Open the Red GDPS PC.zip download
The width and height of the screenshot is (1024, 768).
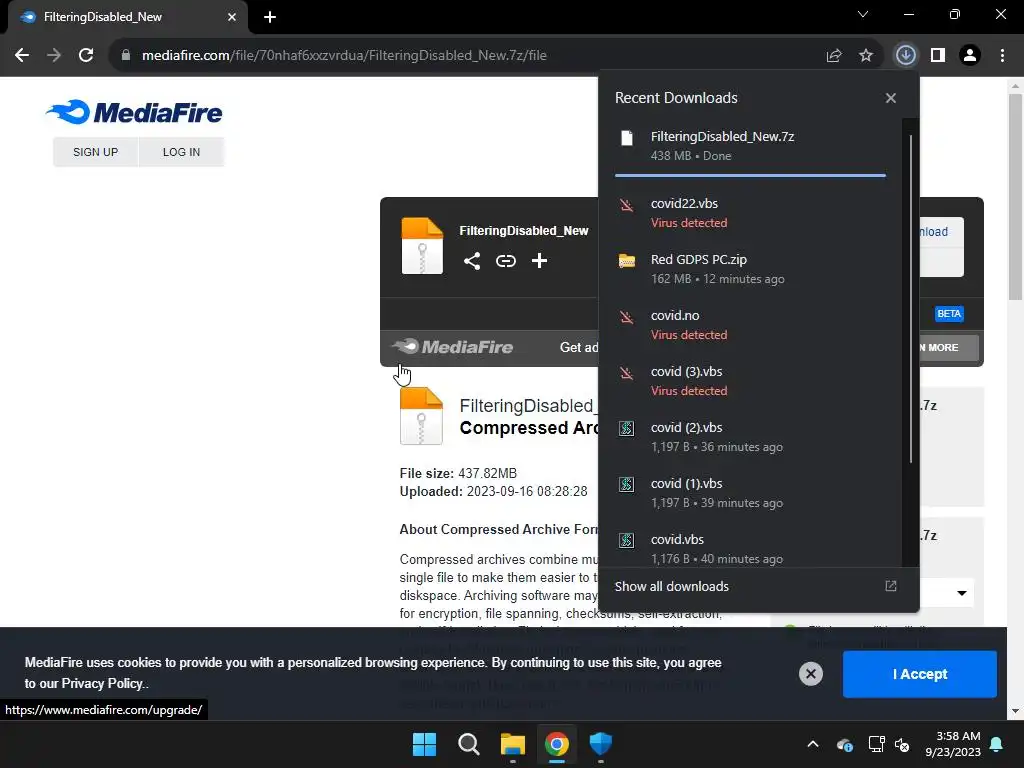(x=750, y=269)
